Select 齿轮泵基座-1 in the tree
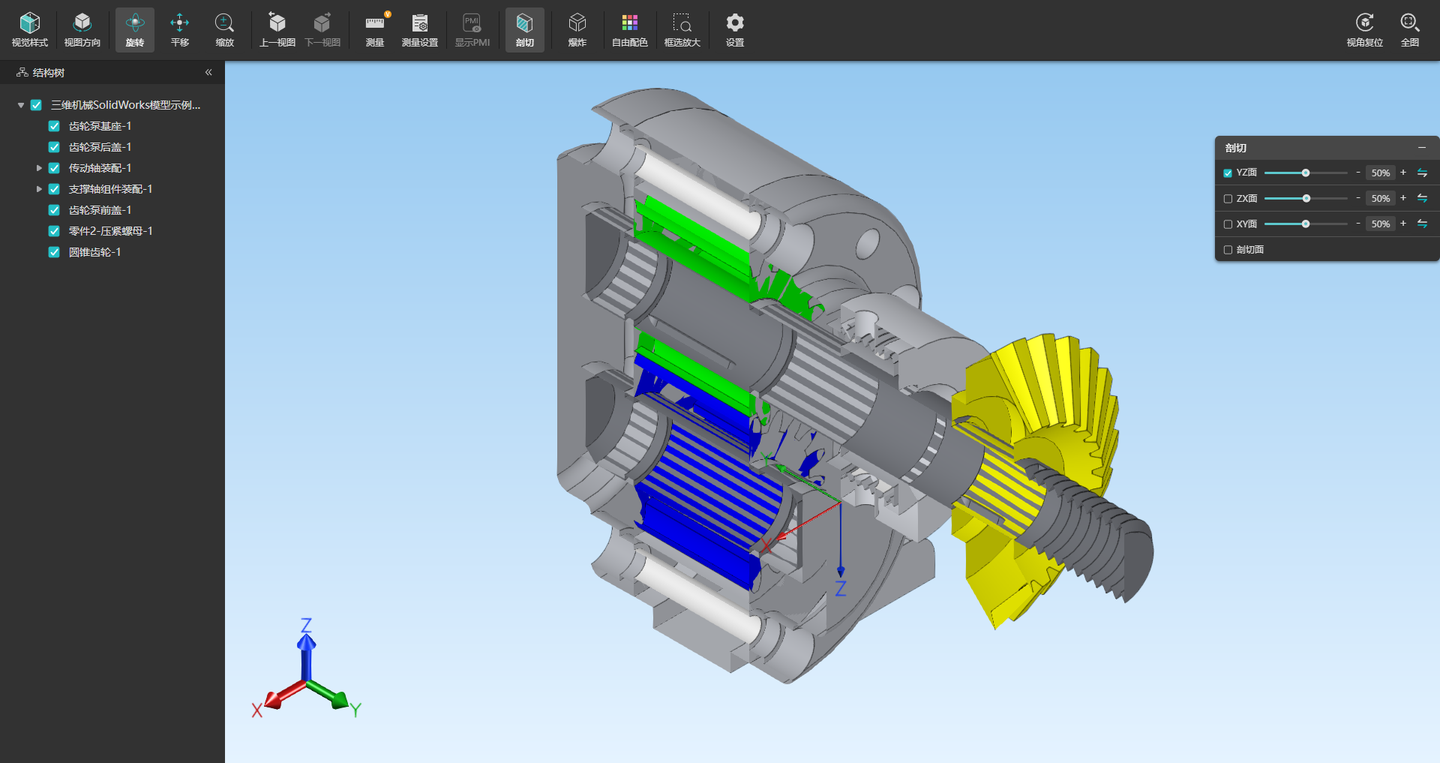Viewport: 1440px width, 763px height. [x=100, y=126]
